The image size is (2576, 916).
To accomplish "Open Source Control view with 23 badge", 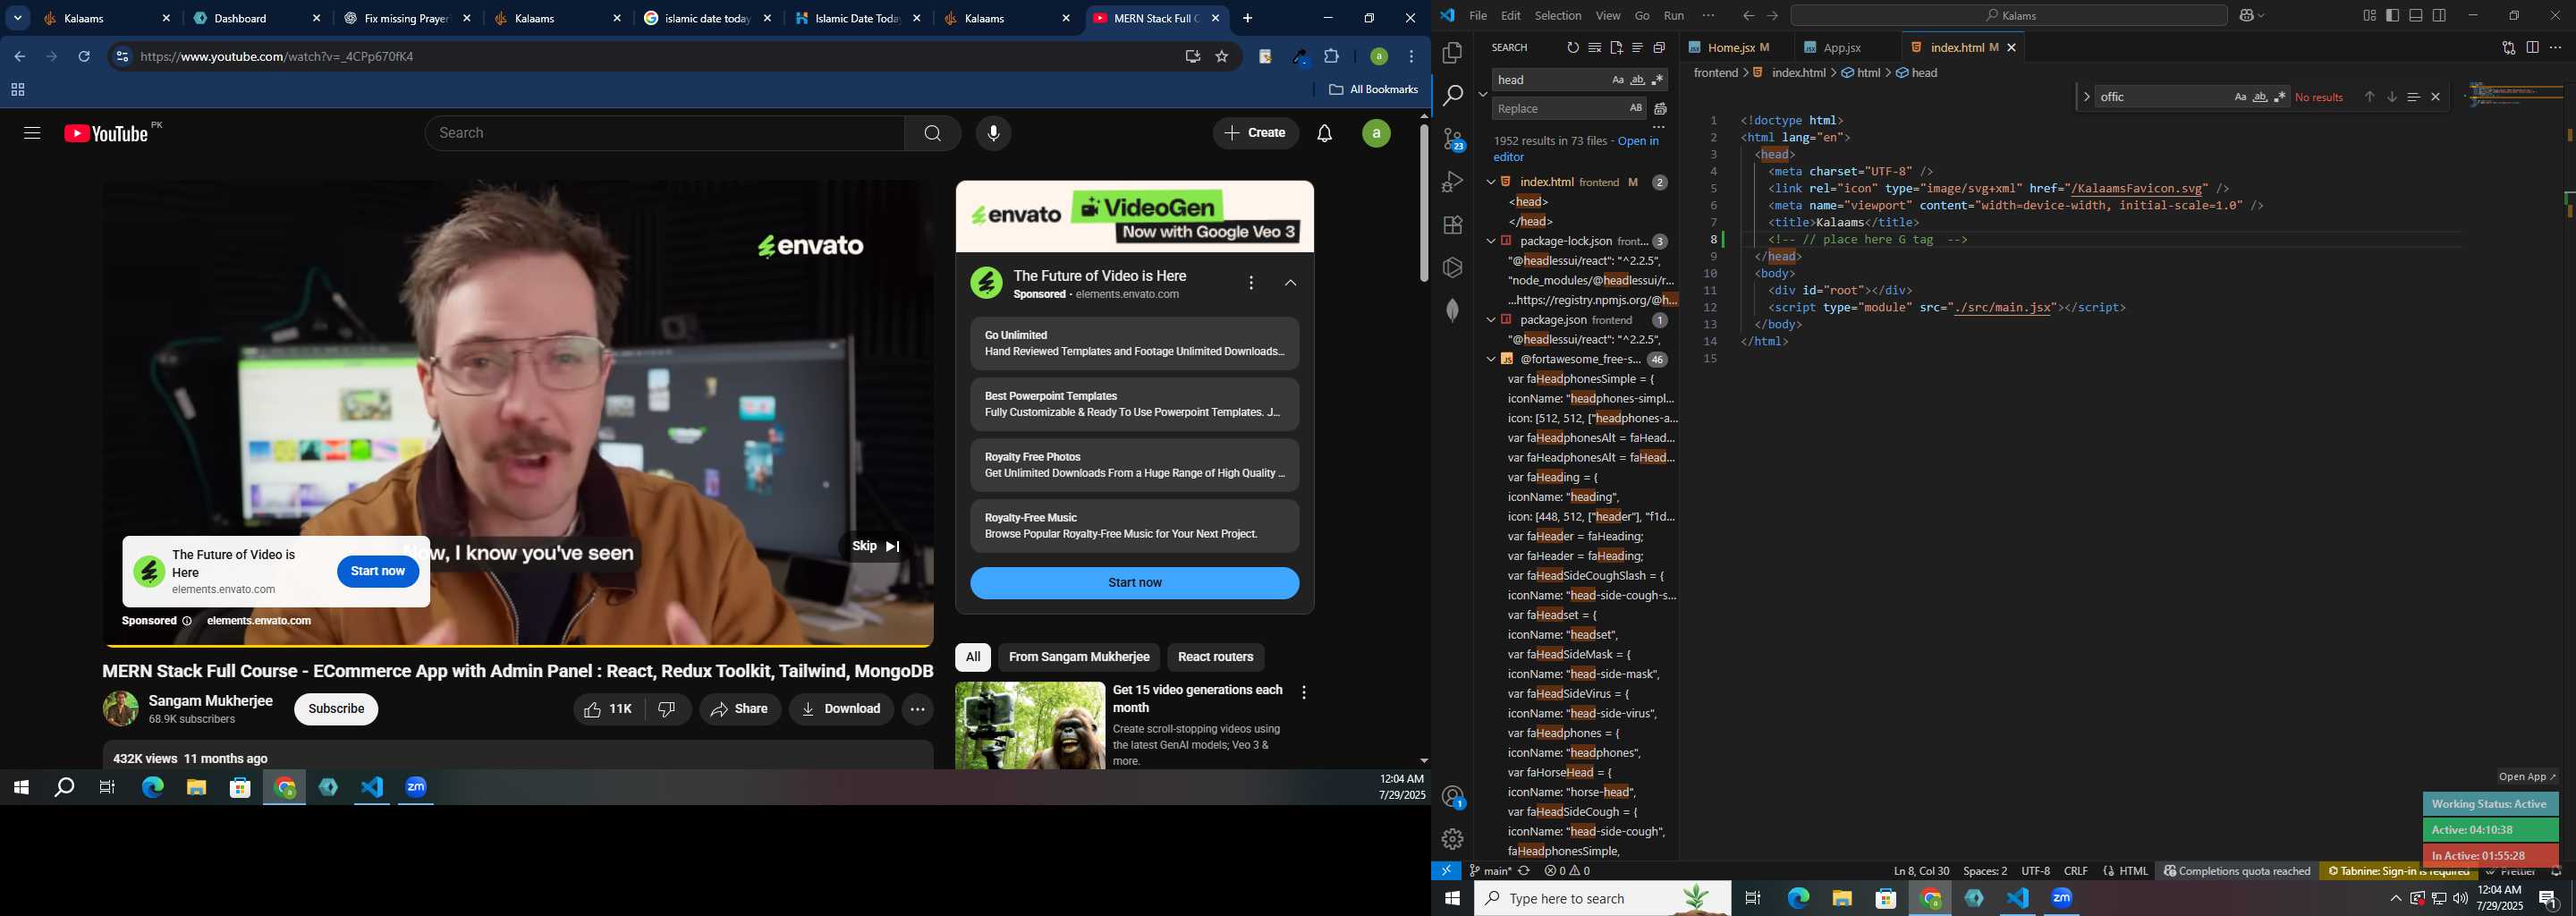I will tap(1453, 139).
